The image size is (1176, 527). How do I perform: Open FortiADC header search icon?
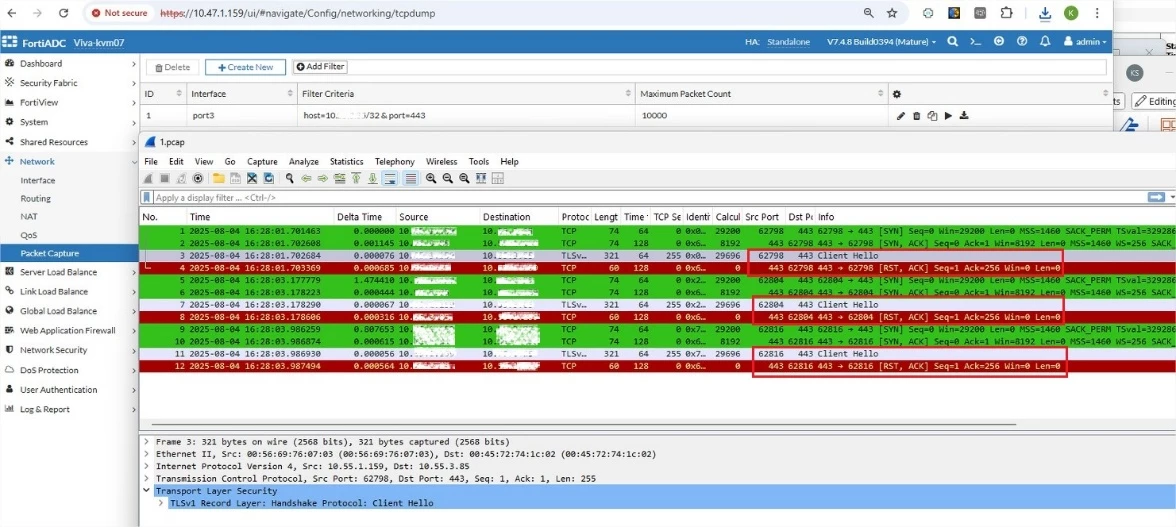coord(952,42)
